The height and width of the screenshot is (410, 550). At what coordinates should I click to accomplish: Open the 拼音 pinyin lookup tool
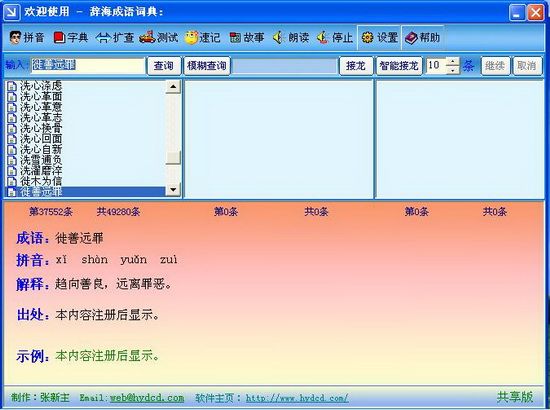(27, 38)
